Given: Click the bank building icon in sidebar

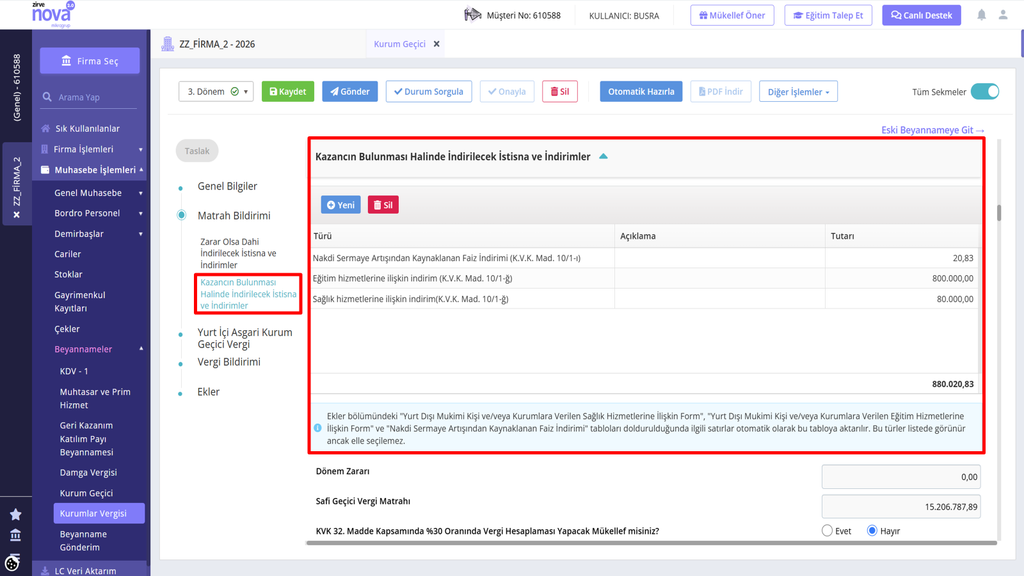Looking at the screenshot, I should tap(16, 536).
